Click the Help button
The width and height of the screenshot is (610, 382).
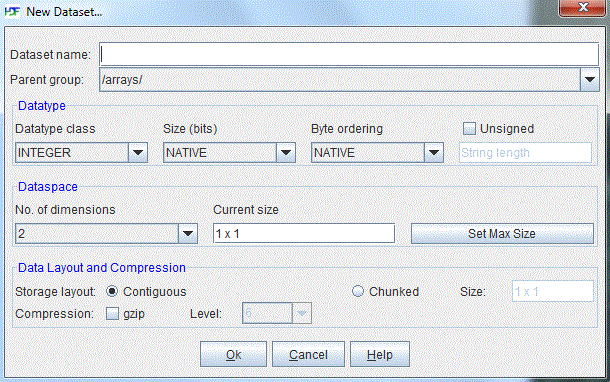[x=380, y=354]
